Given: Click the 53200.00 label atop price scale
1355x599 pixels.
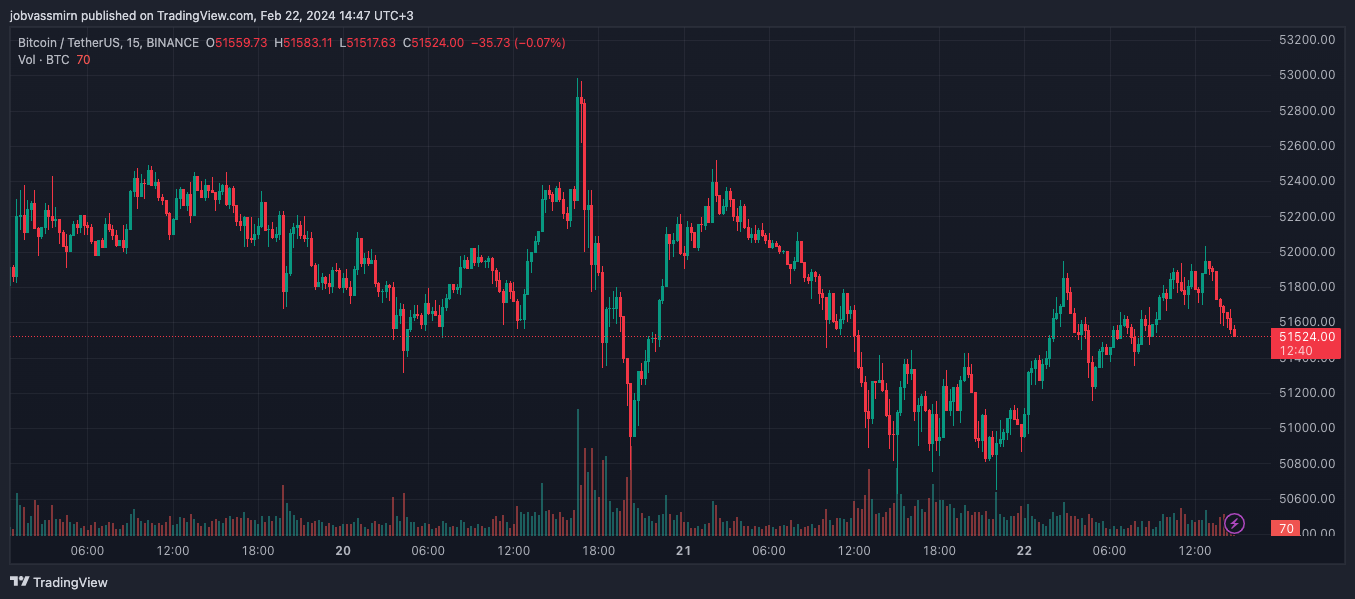Looking at the screenshot, I should click(1307, 40).
